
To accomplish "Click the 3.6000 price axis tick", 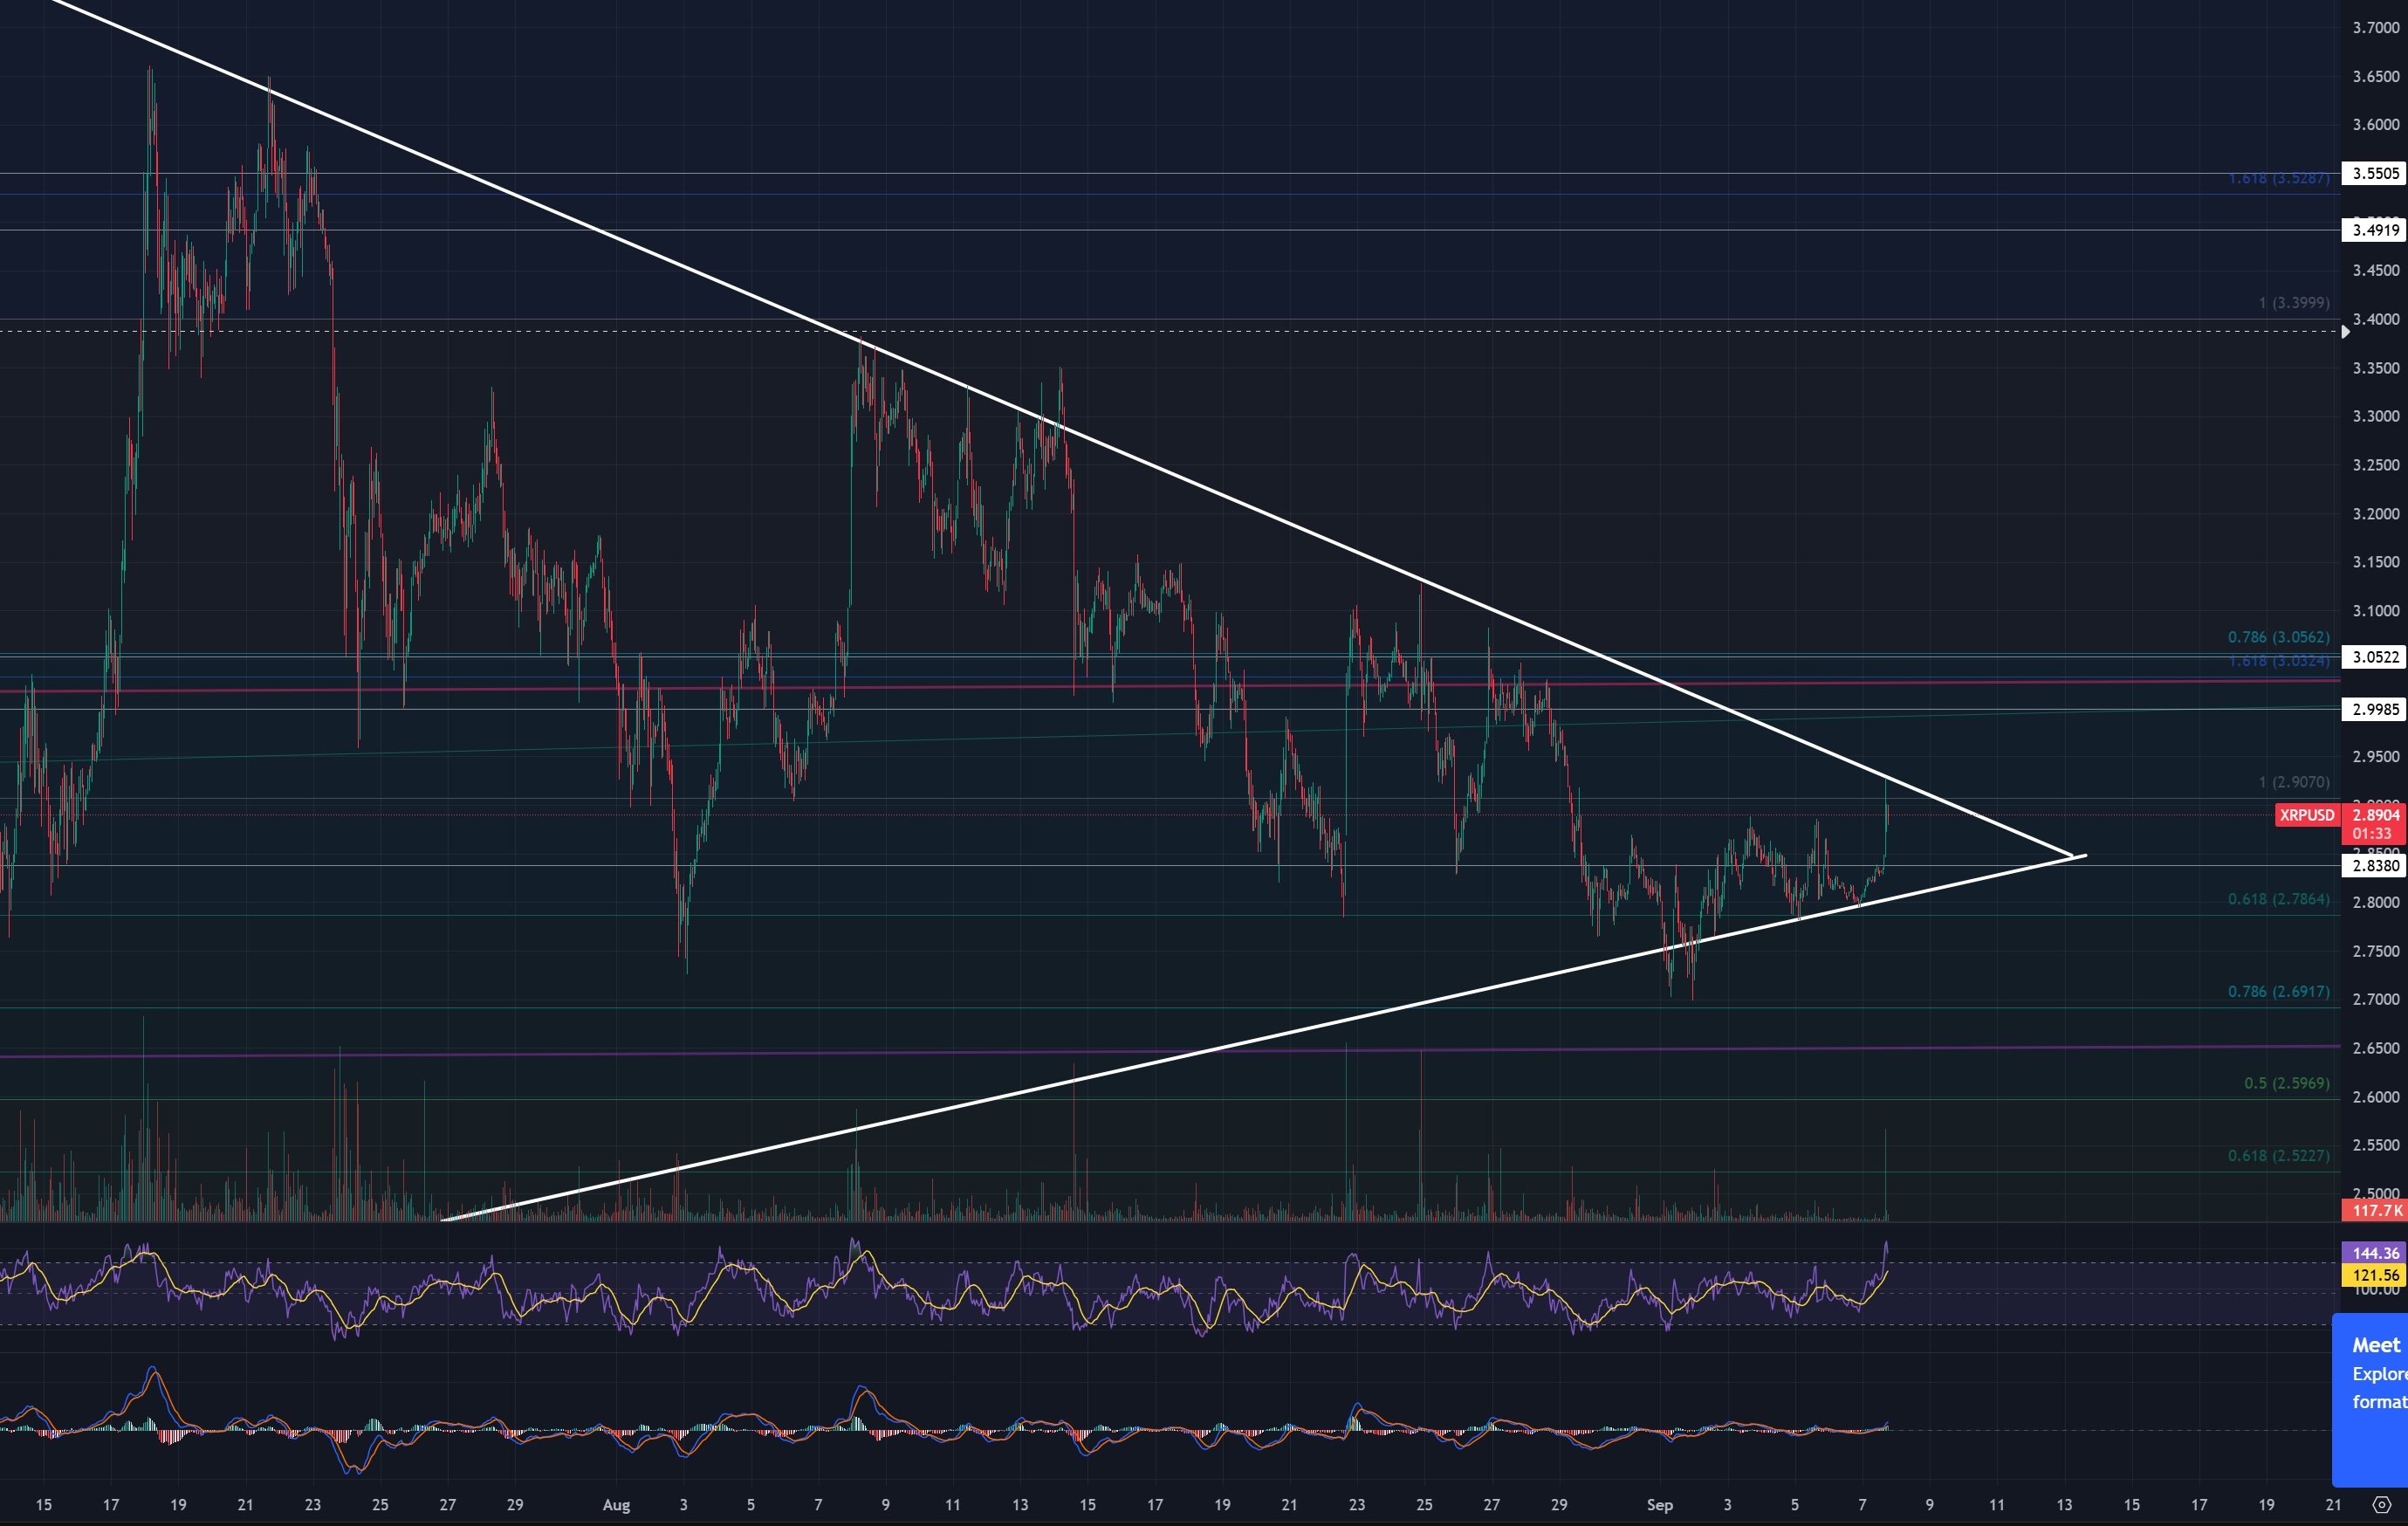I will (2375, 125).
